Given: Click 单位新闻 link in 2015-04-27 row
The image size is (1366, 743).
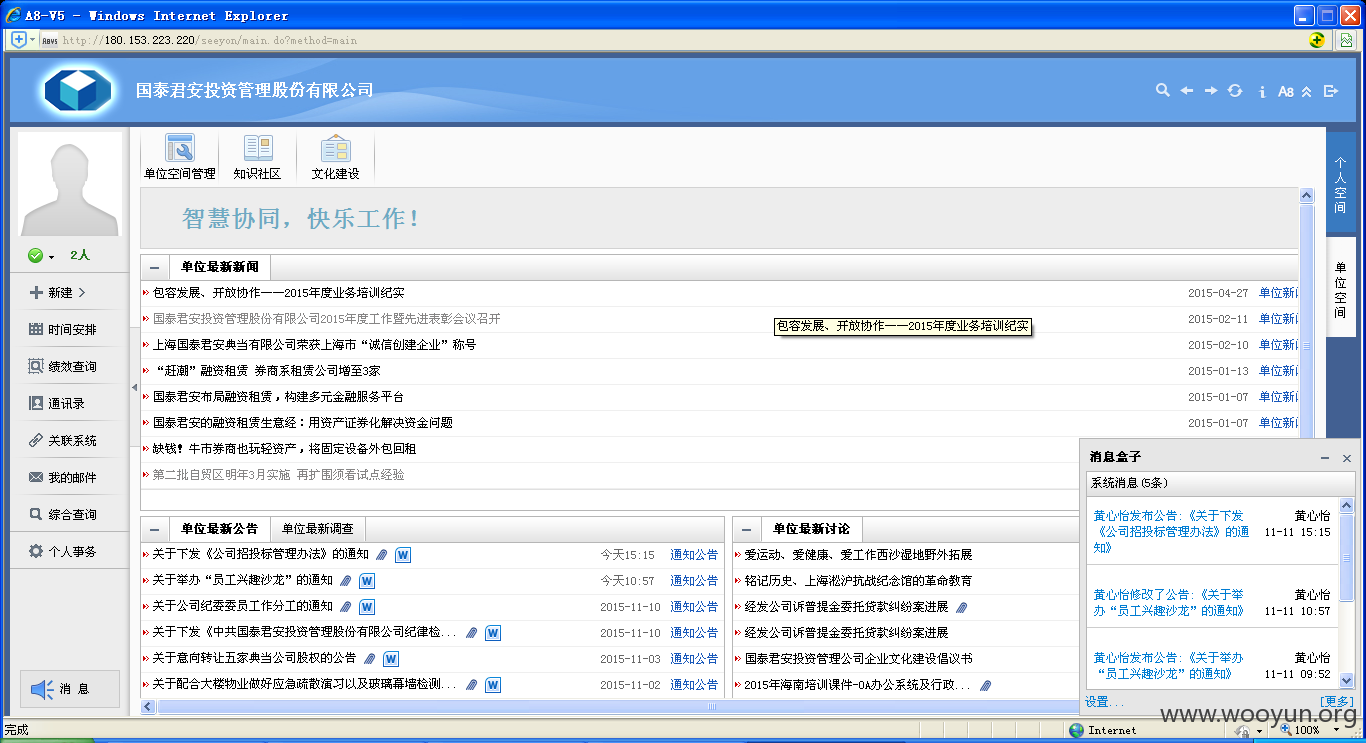Looking at the screenshot, I should [1278, 293].
